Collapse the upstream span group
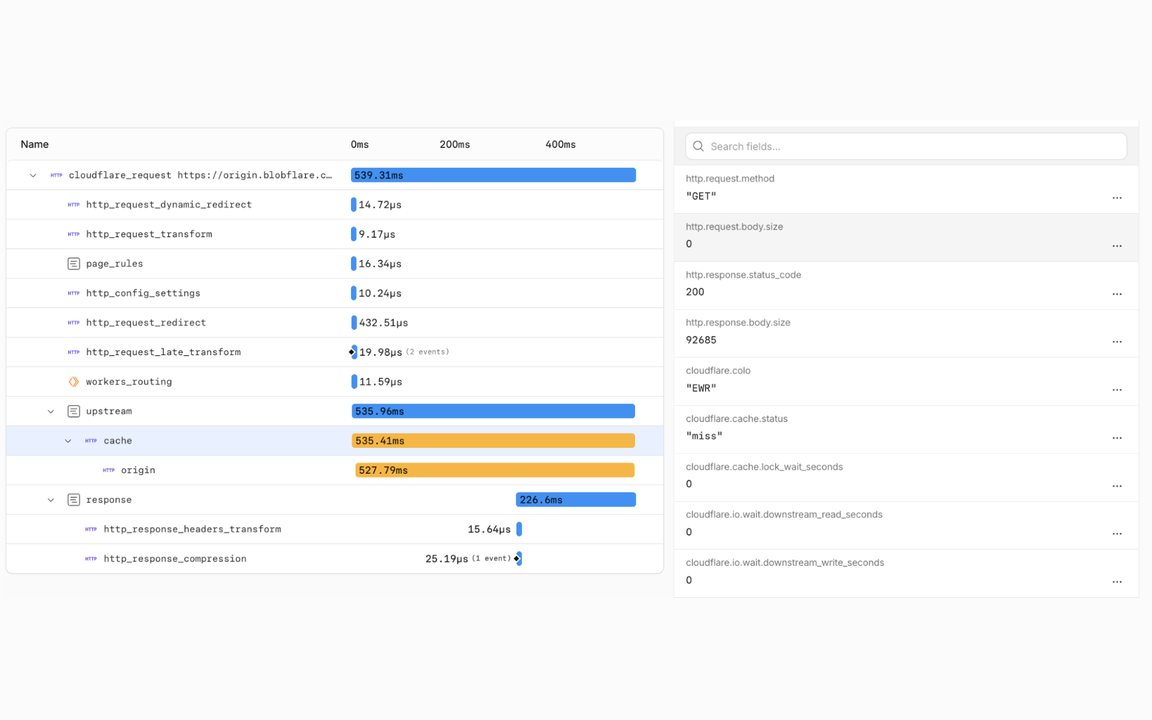This screenshot has height=720, width=1152. point(51,411)
